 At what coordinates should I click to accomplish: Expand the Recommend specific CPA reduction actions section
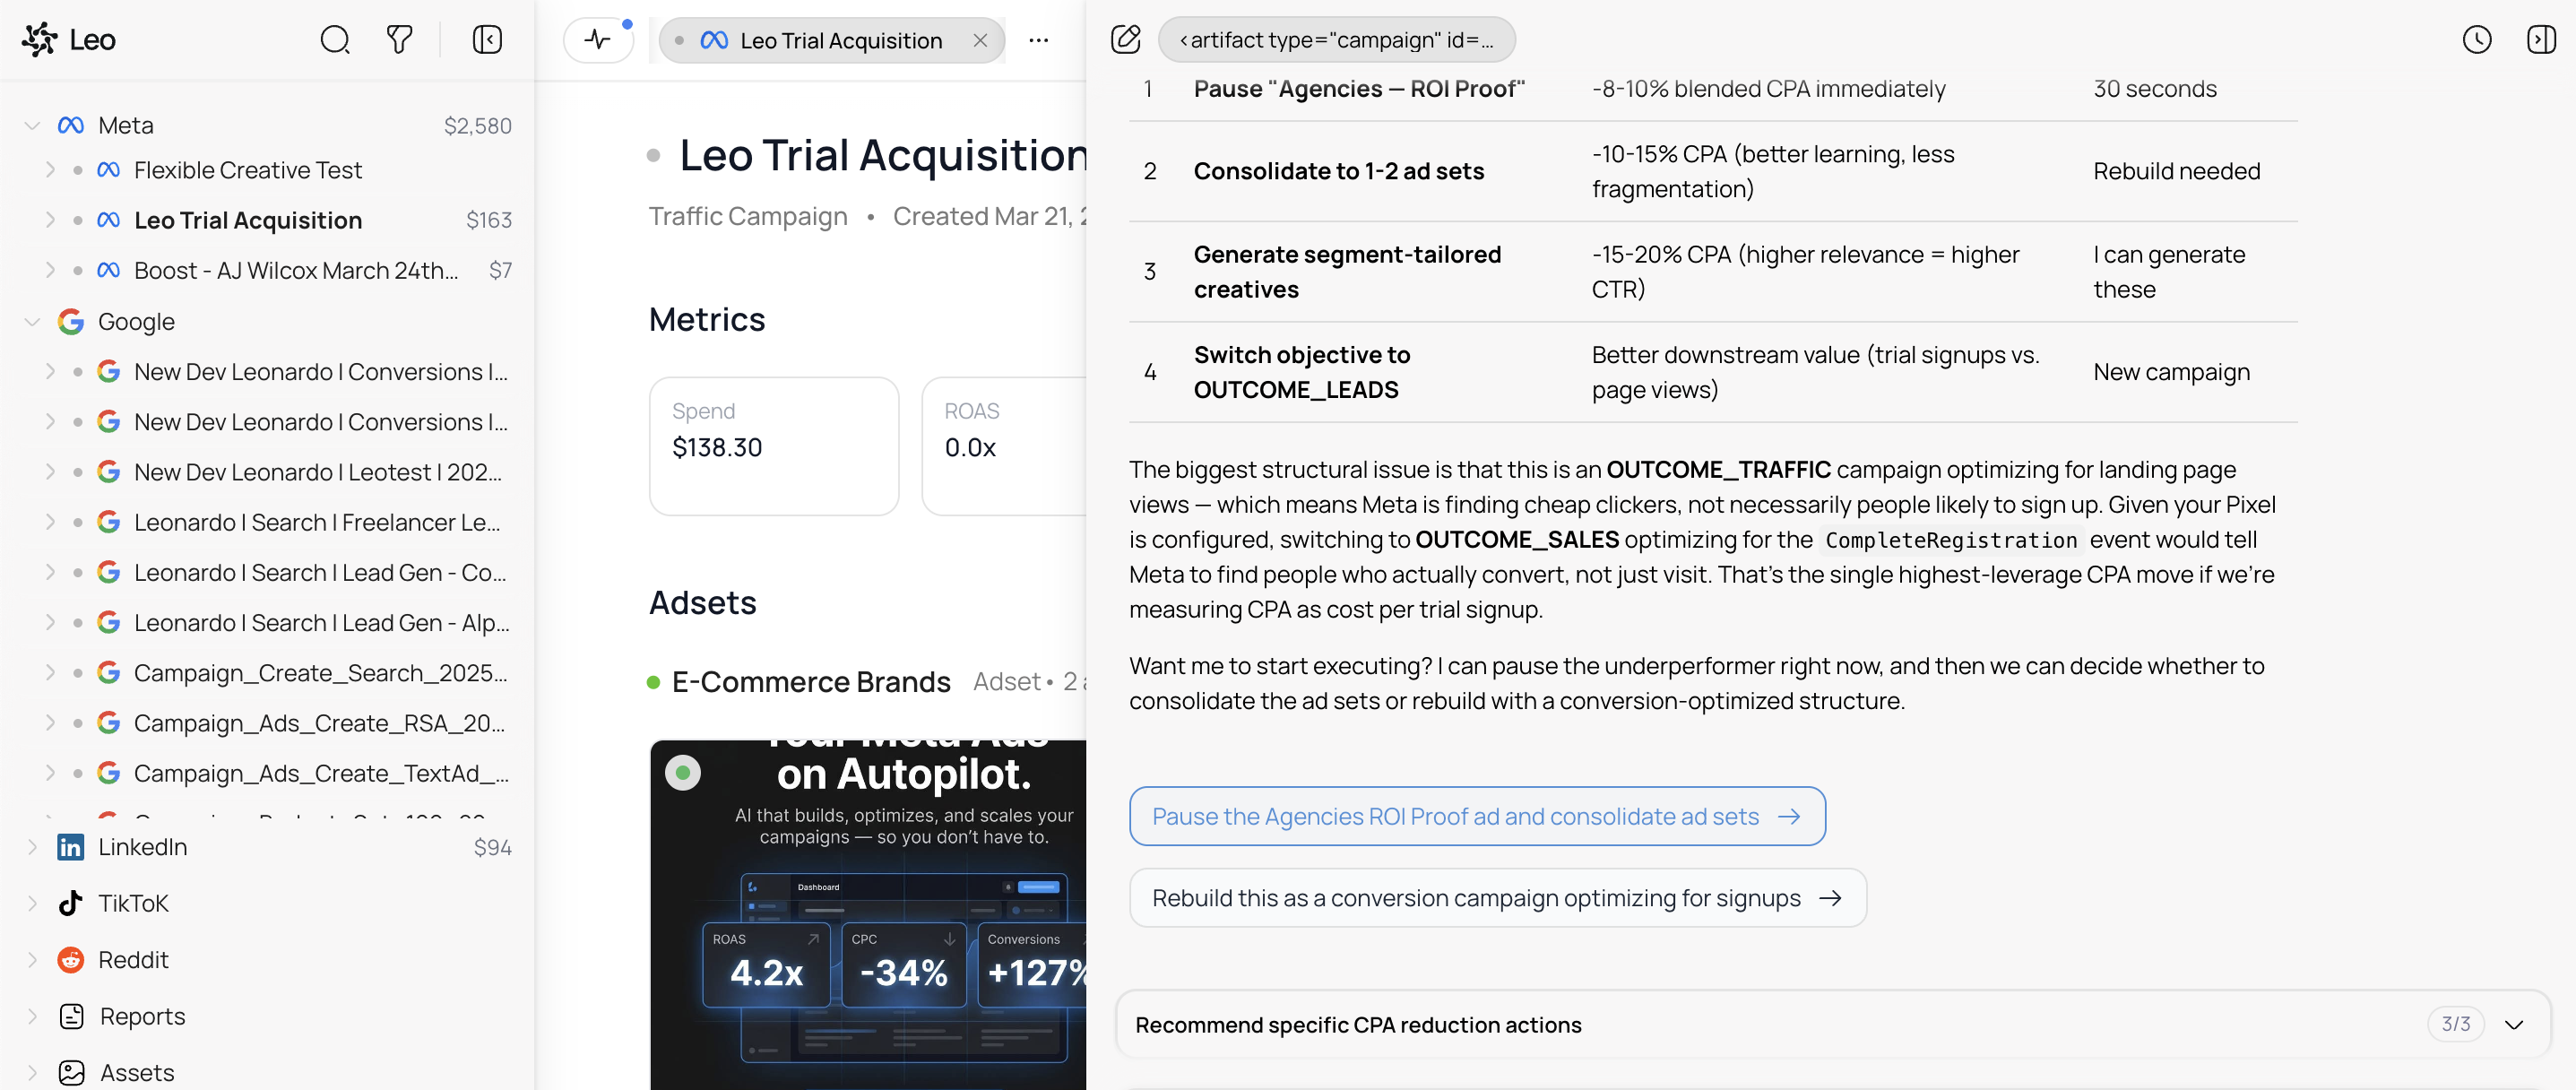(x=2516, y=1024)
